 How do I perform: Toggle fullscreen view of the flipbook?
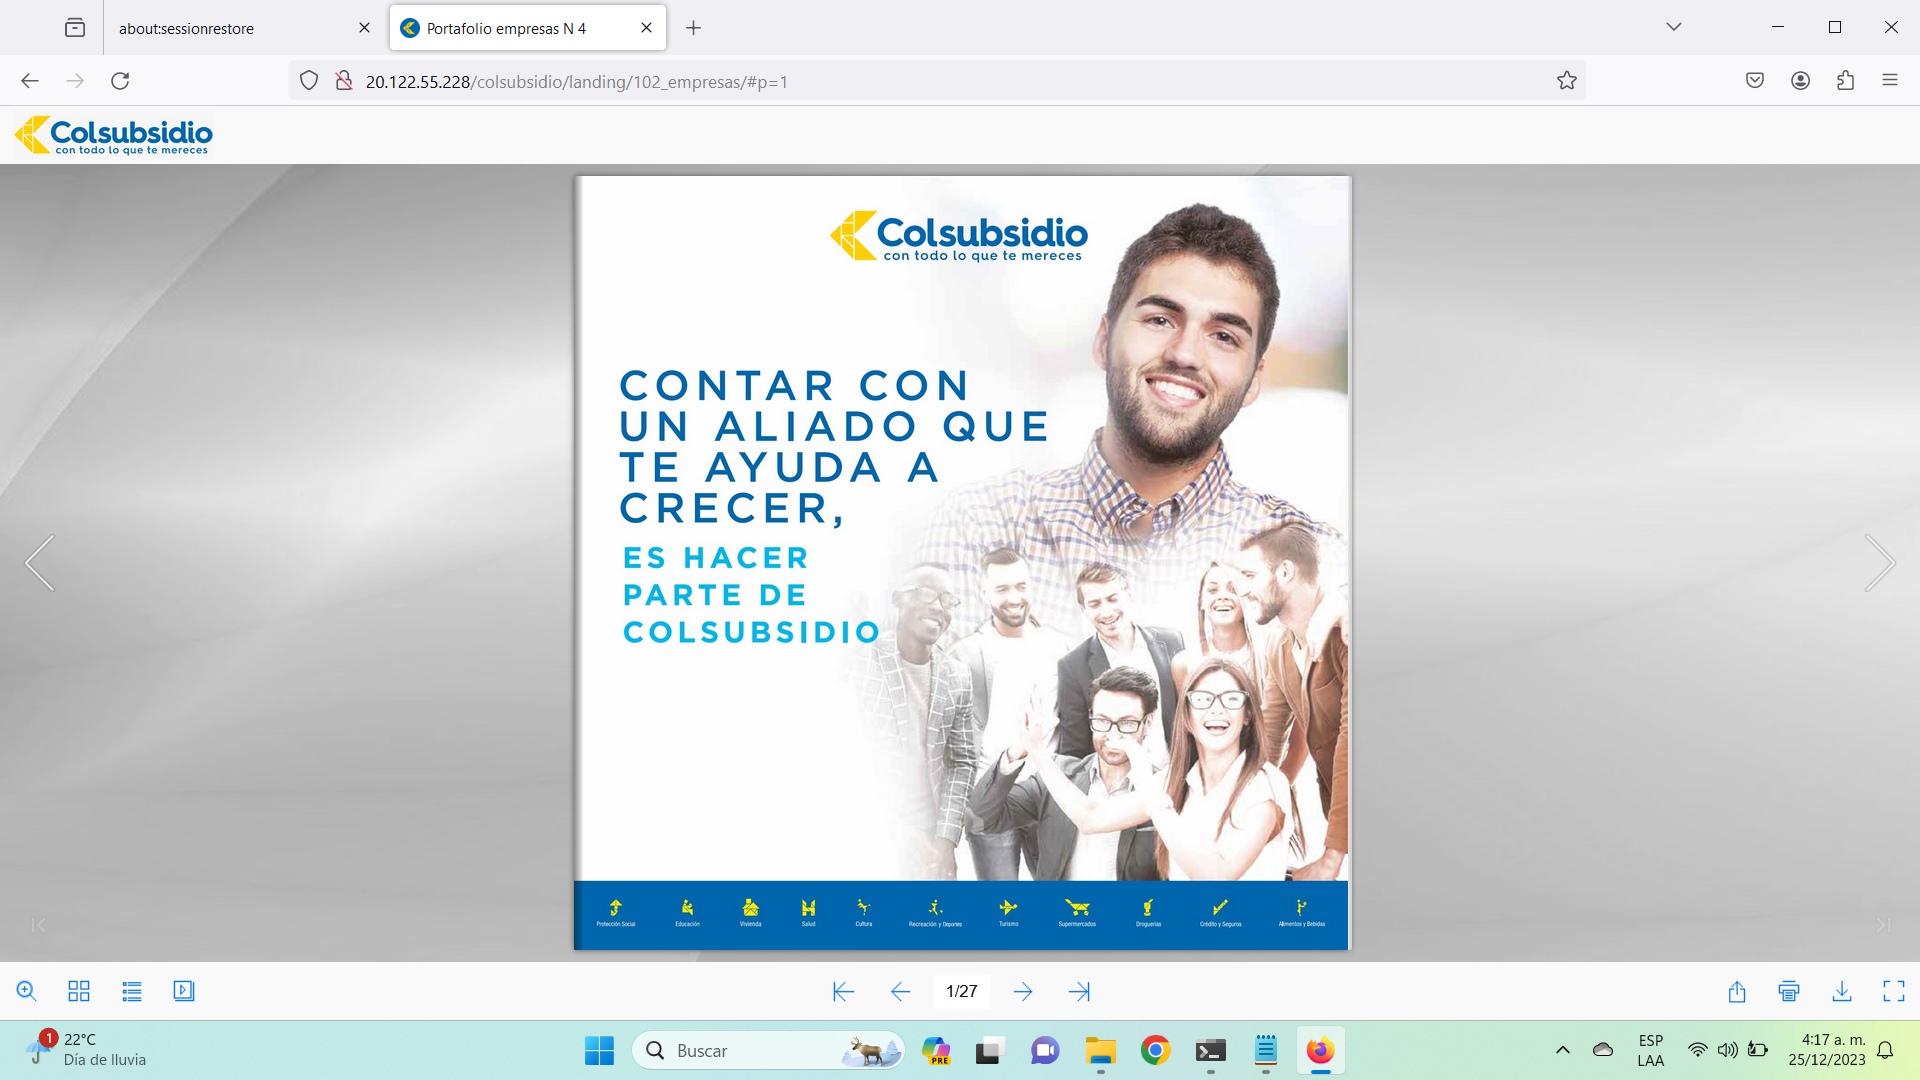[x=1894, y=991]
